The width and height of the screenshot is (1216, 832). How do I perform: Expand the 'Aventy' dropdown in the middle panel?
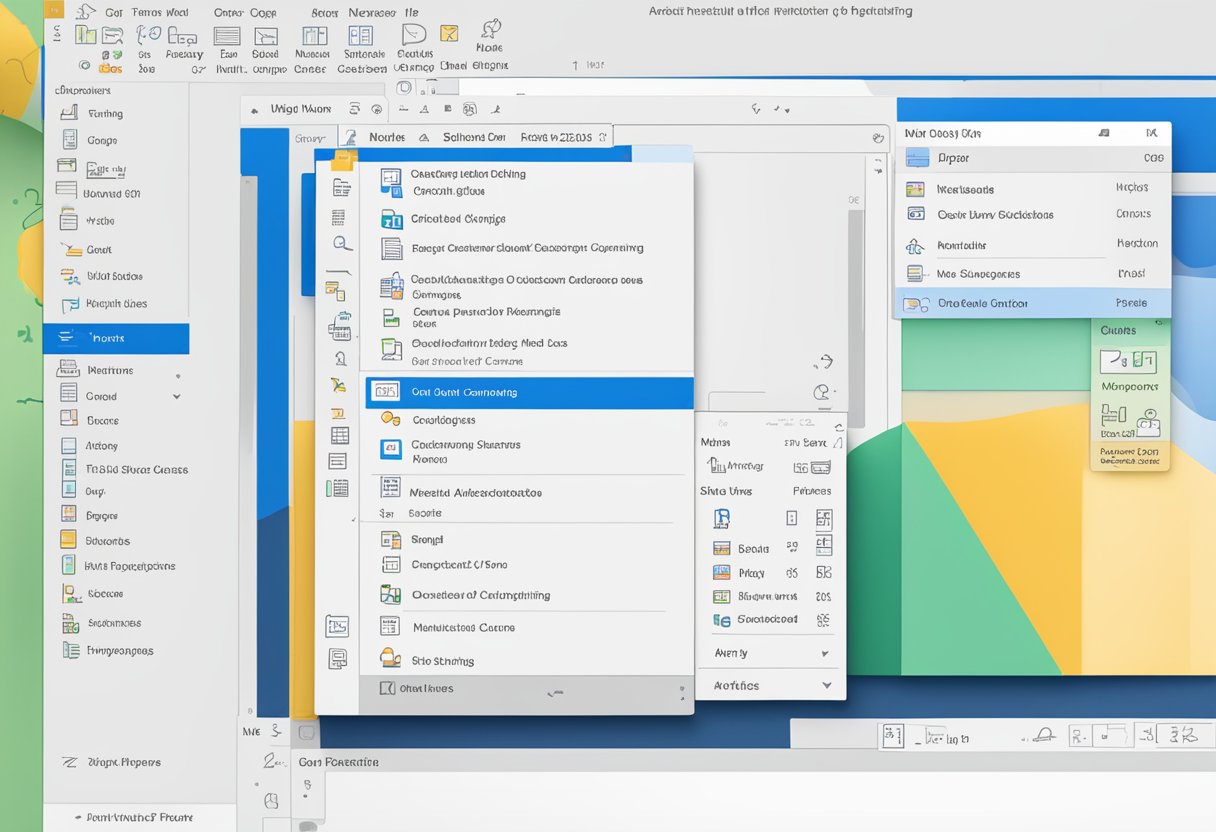(x=824, y=651)
